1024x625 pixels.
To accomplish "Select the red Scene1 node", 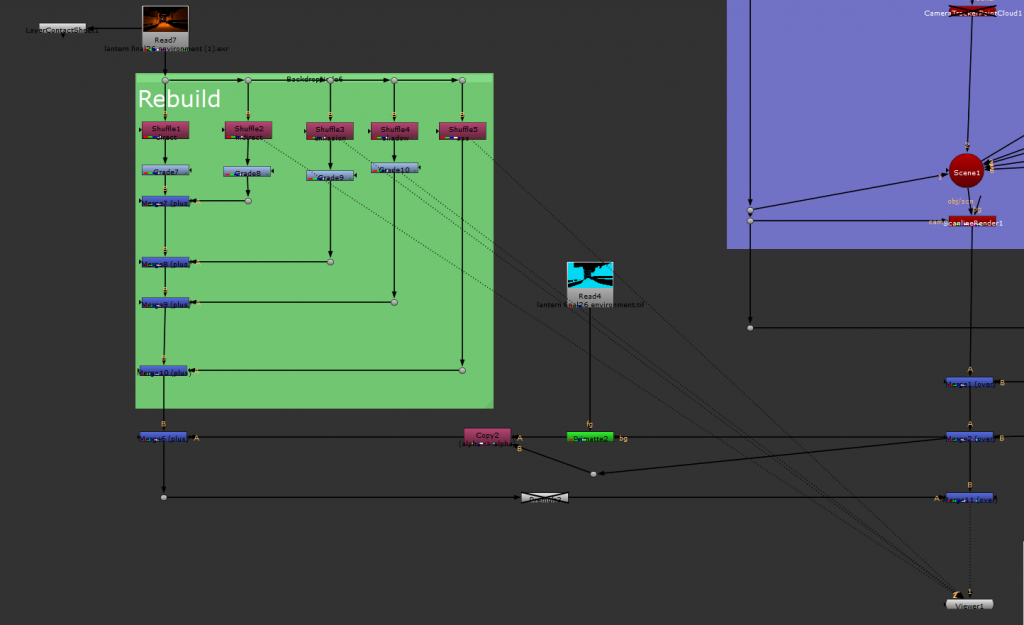I will pyautogui.click(x=966, y=171).
